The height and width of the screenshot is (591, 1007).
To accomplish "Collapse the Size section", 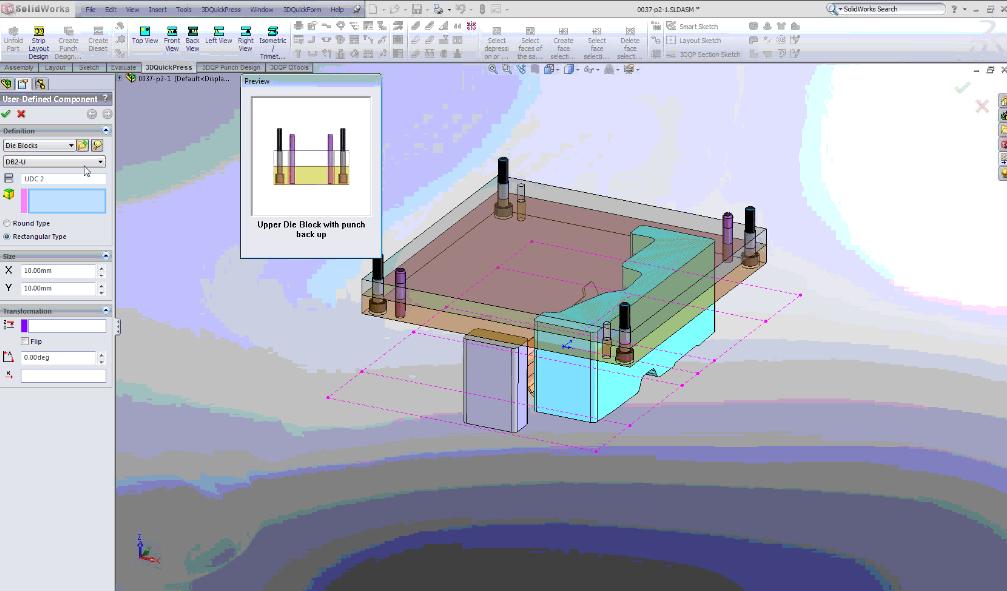I will tap(106, 256).
